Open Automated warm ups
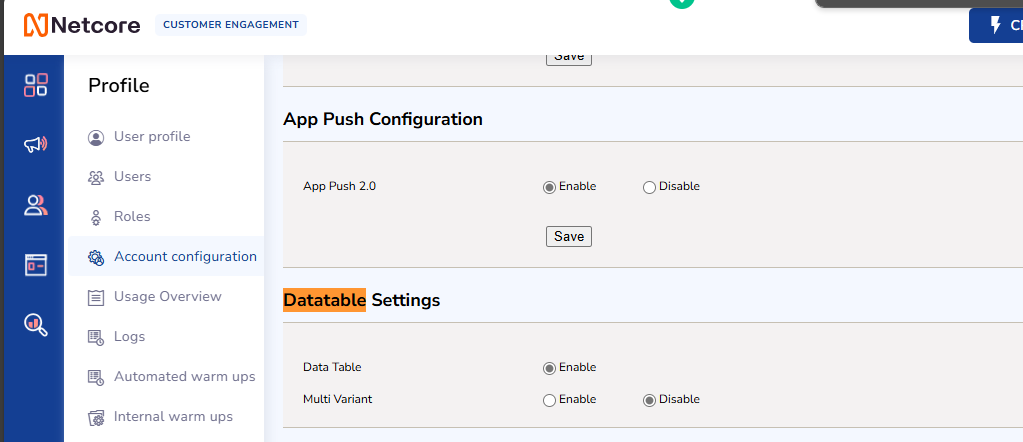This screenshot has width=1023, height=442. [x=184, y=377]
